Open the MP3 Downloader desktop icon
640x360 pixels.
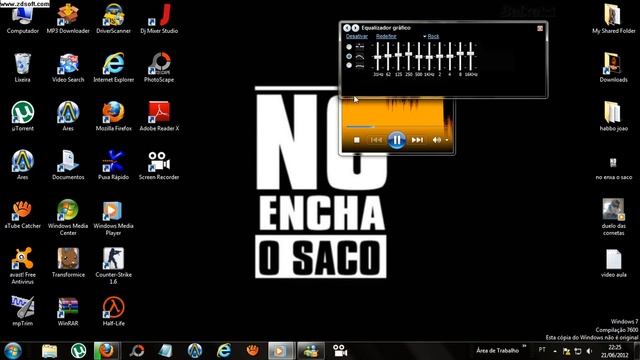click(68, 18)
